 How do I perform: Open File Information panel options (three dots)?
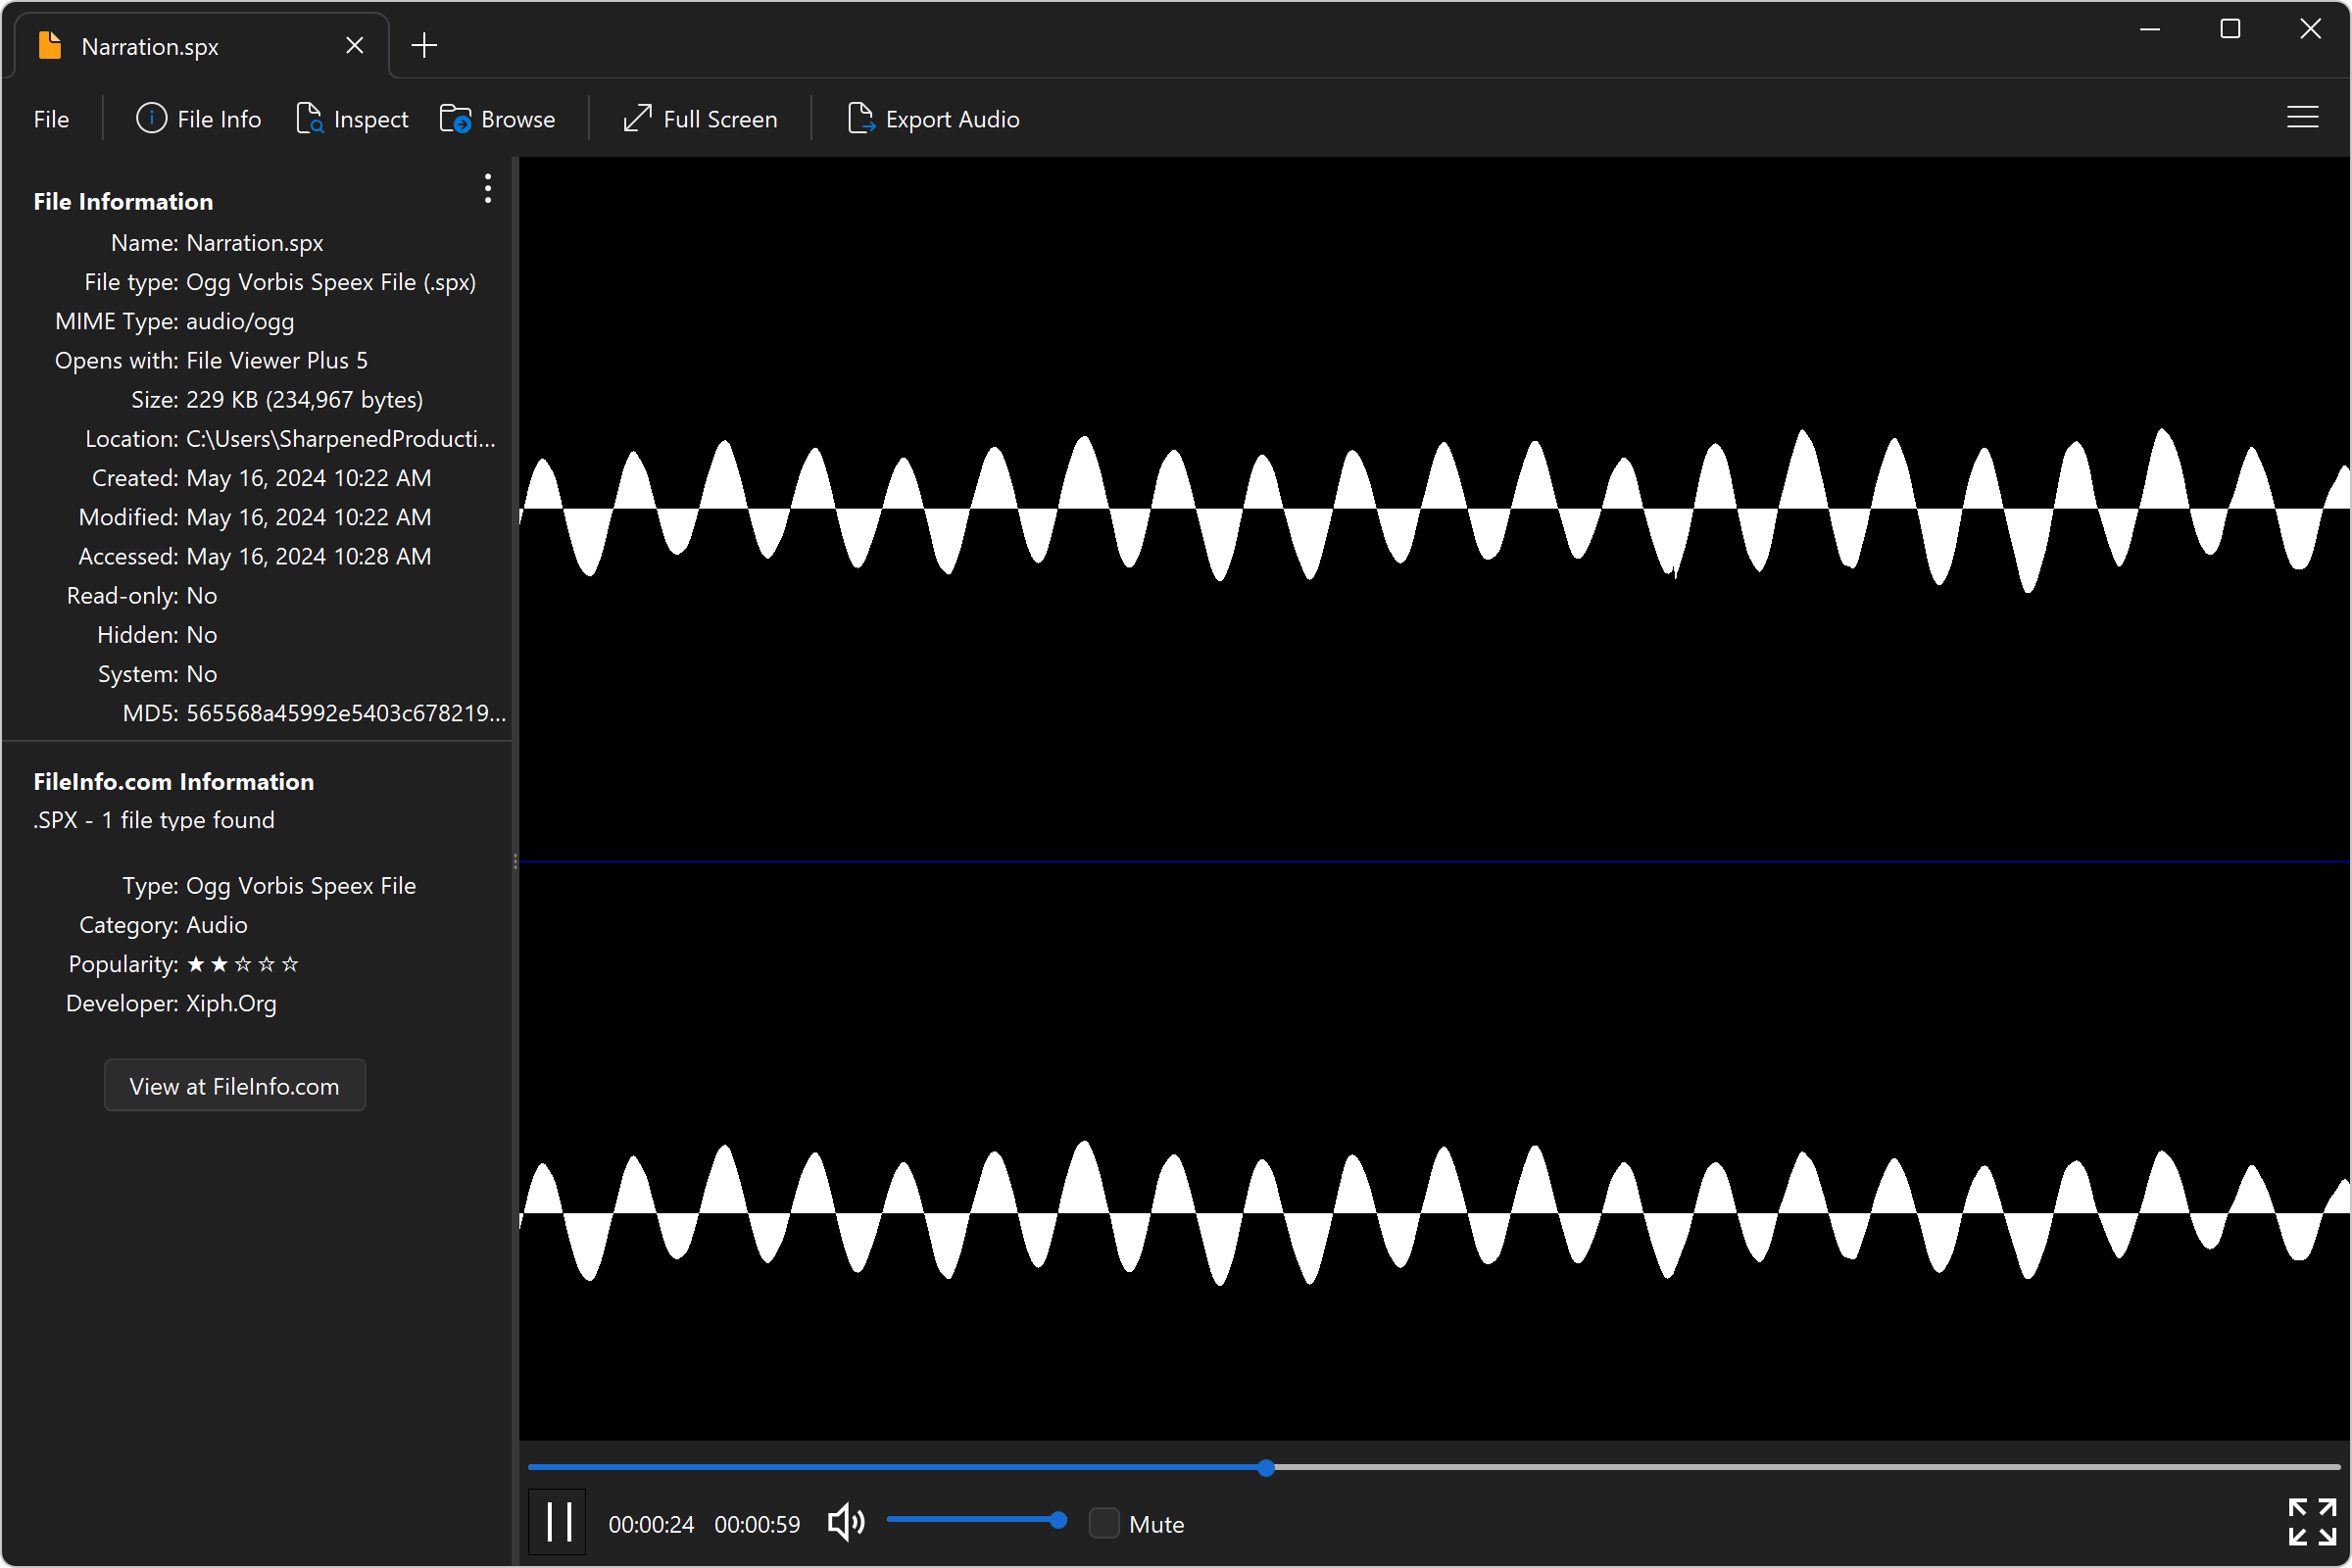[x=488, y=189]
